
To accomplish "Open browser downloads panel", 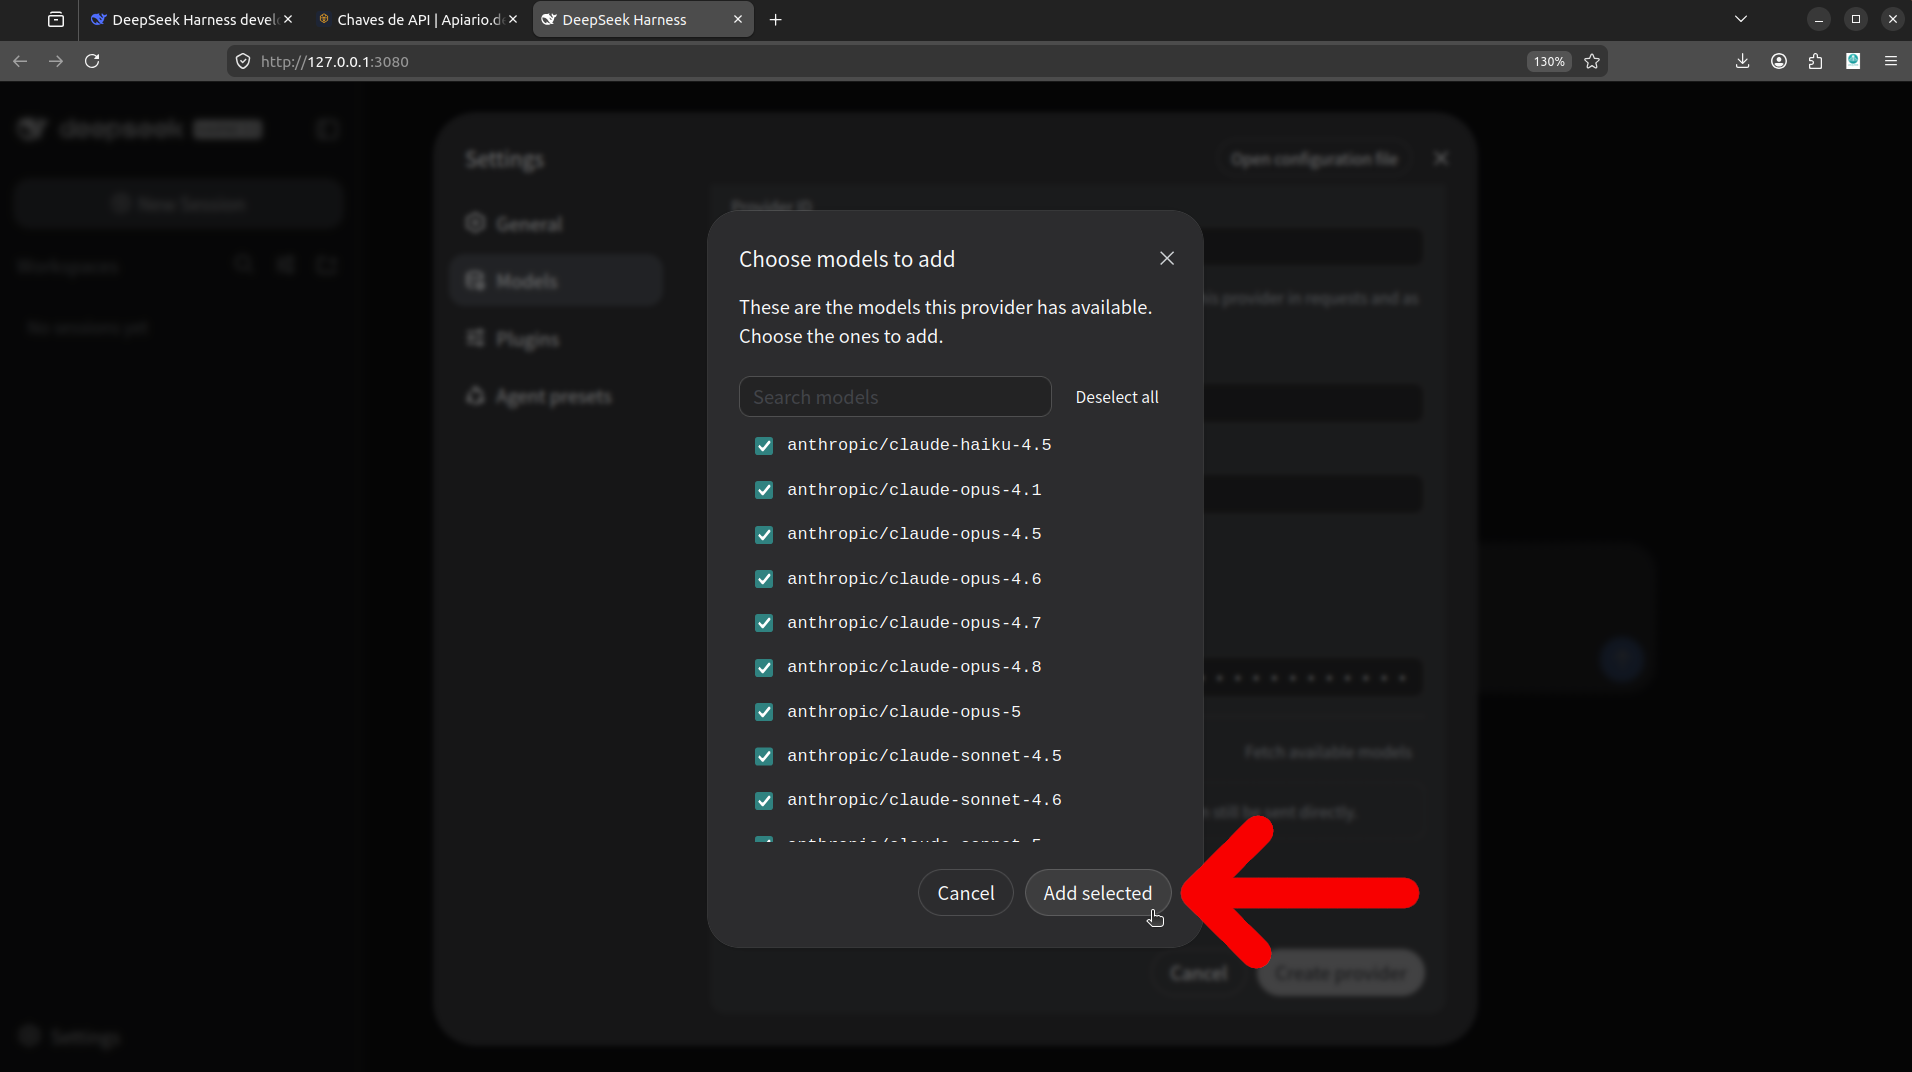I will [1742, 61].
